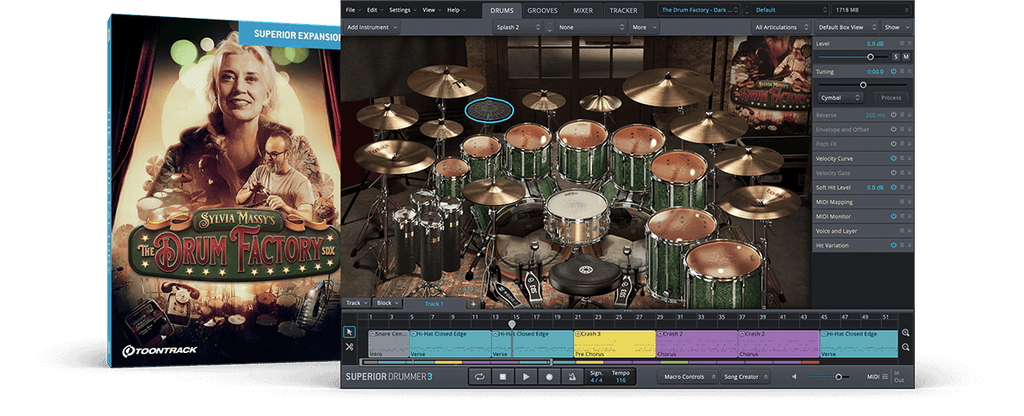Solo the instrument with S button
The width and height of the screenshot is (1024, 416).
tap(896, 57)
